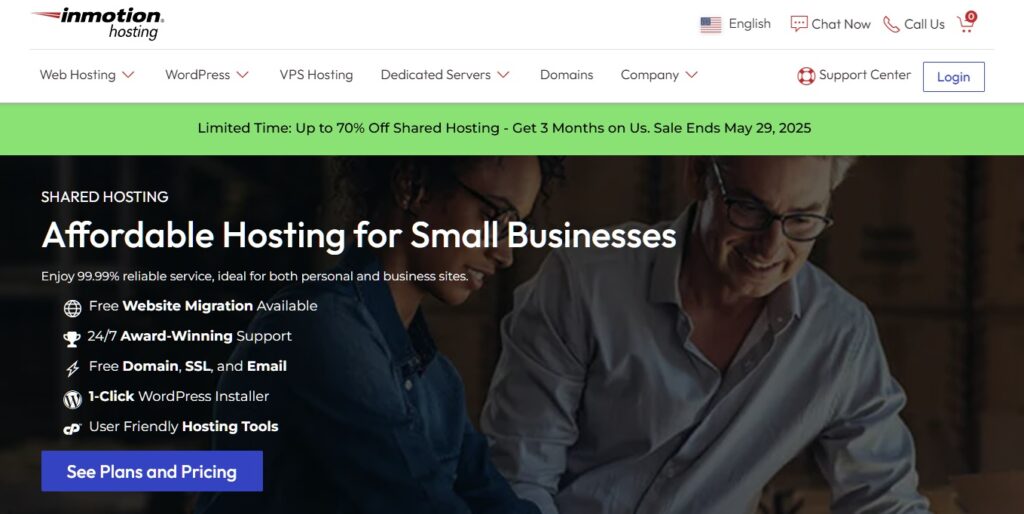This screenshot has height=514, width=1024.
Task: Open the Domains menu item
Action: tap(566, 75)
